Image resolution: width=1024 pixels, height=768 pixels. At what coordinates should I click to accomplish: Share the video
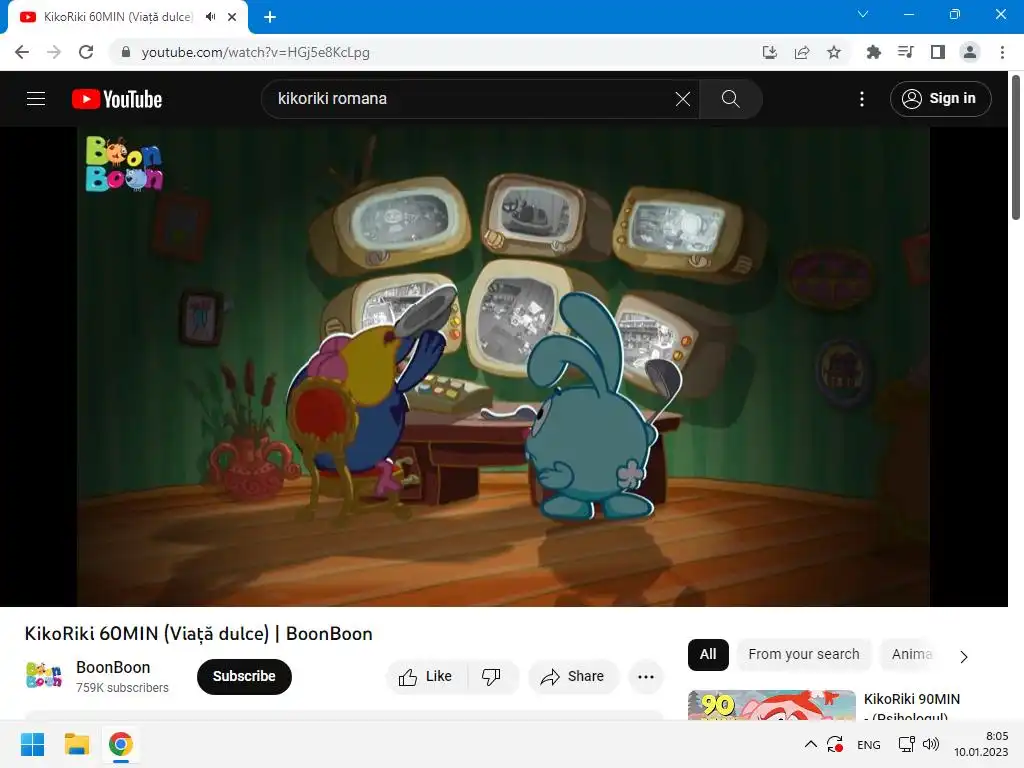click(573, 677)
